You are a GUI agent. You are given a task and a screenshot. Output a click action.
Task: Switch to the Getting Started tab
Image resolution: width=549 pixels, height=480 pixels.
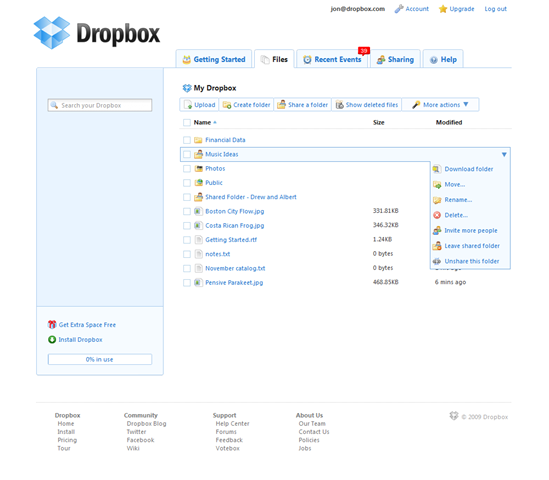tap(214, 59)
